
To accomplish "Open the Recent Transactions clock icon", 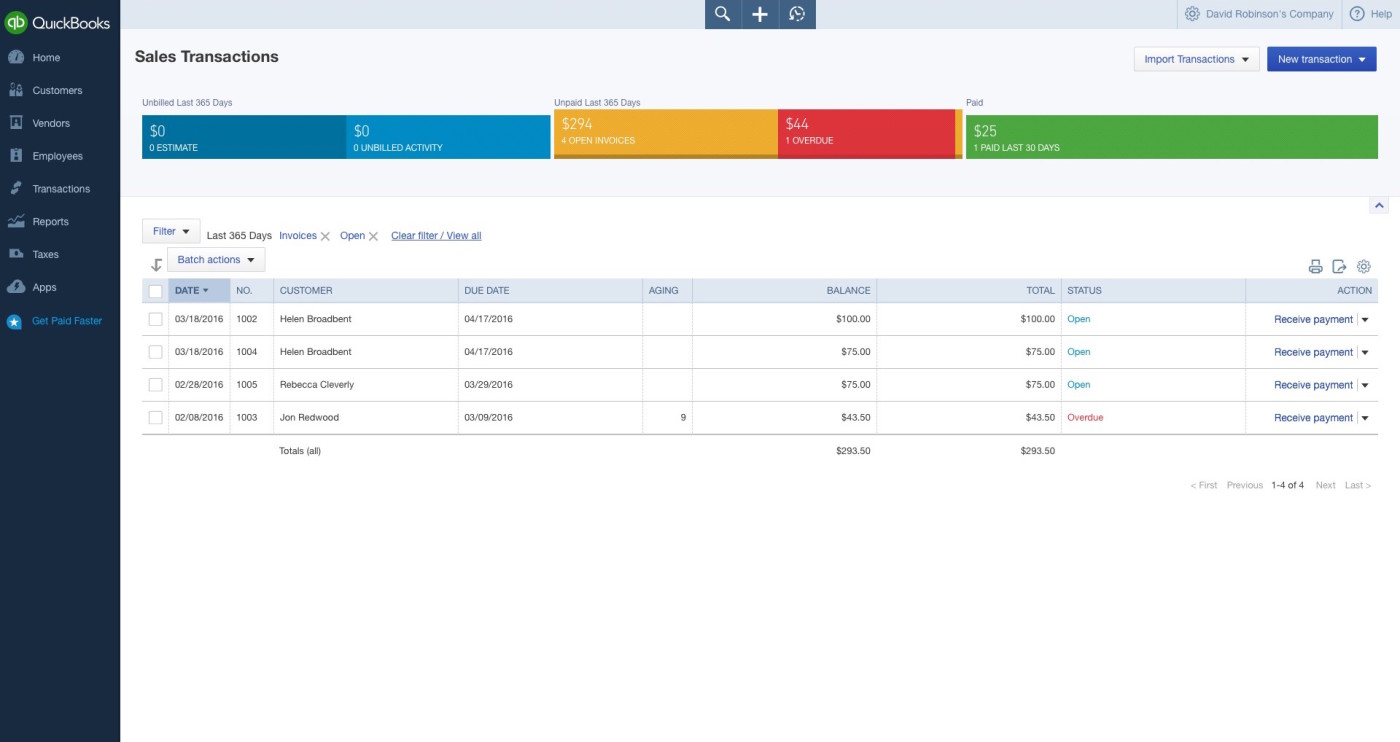I will point(797,14).
